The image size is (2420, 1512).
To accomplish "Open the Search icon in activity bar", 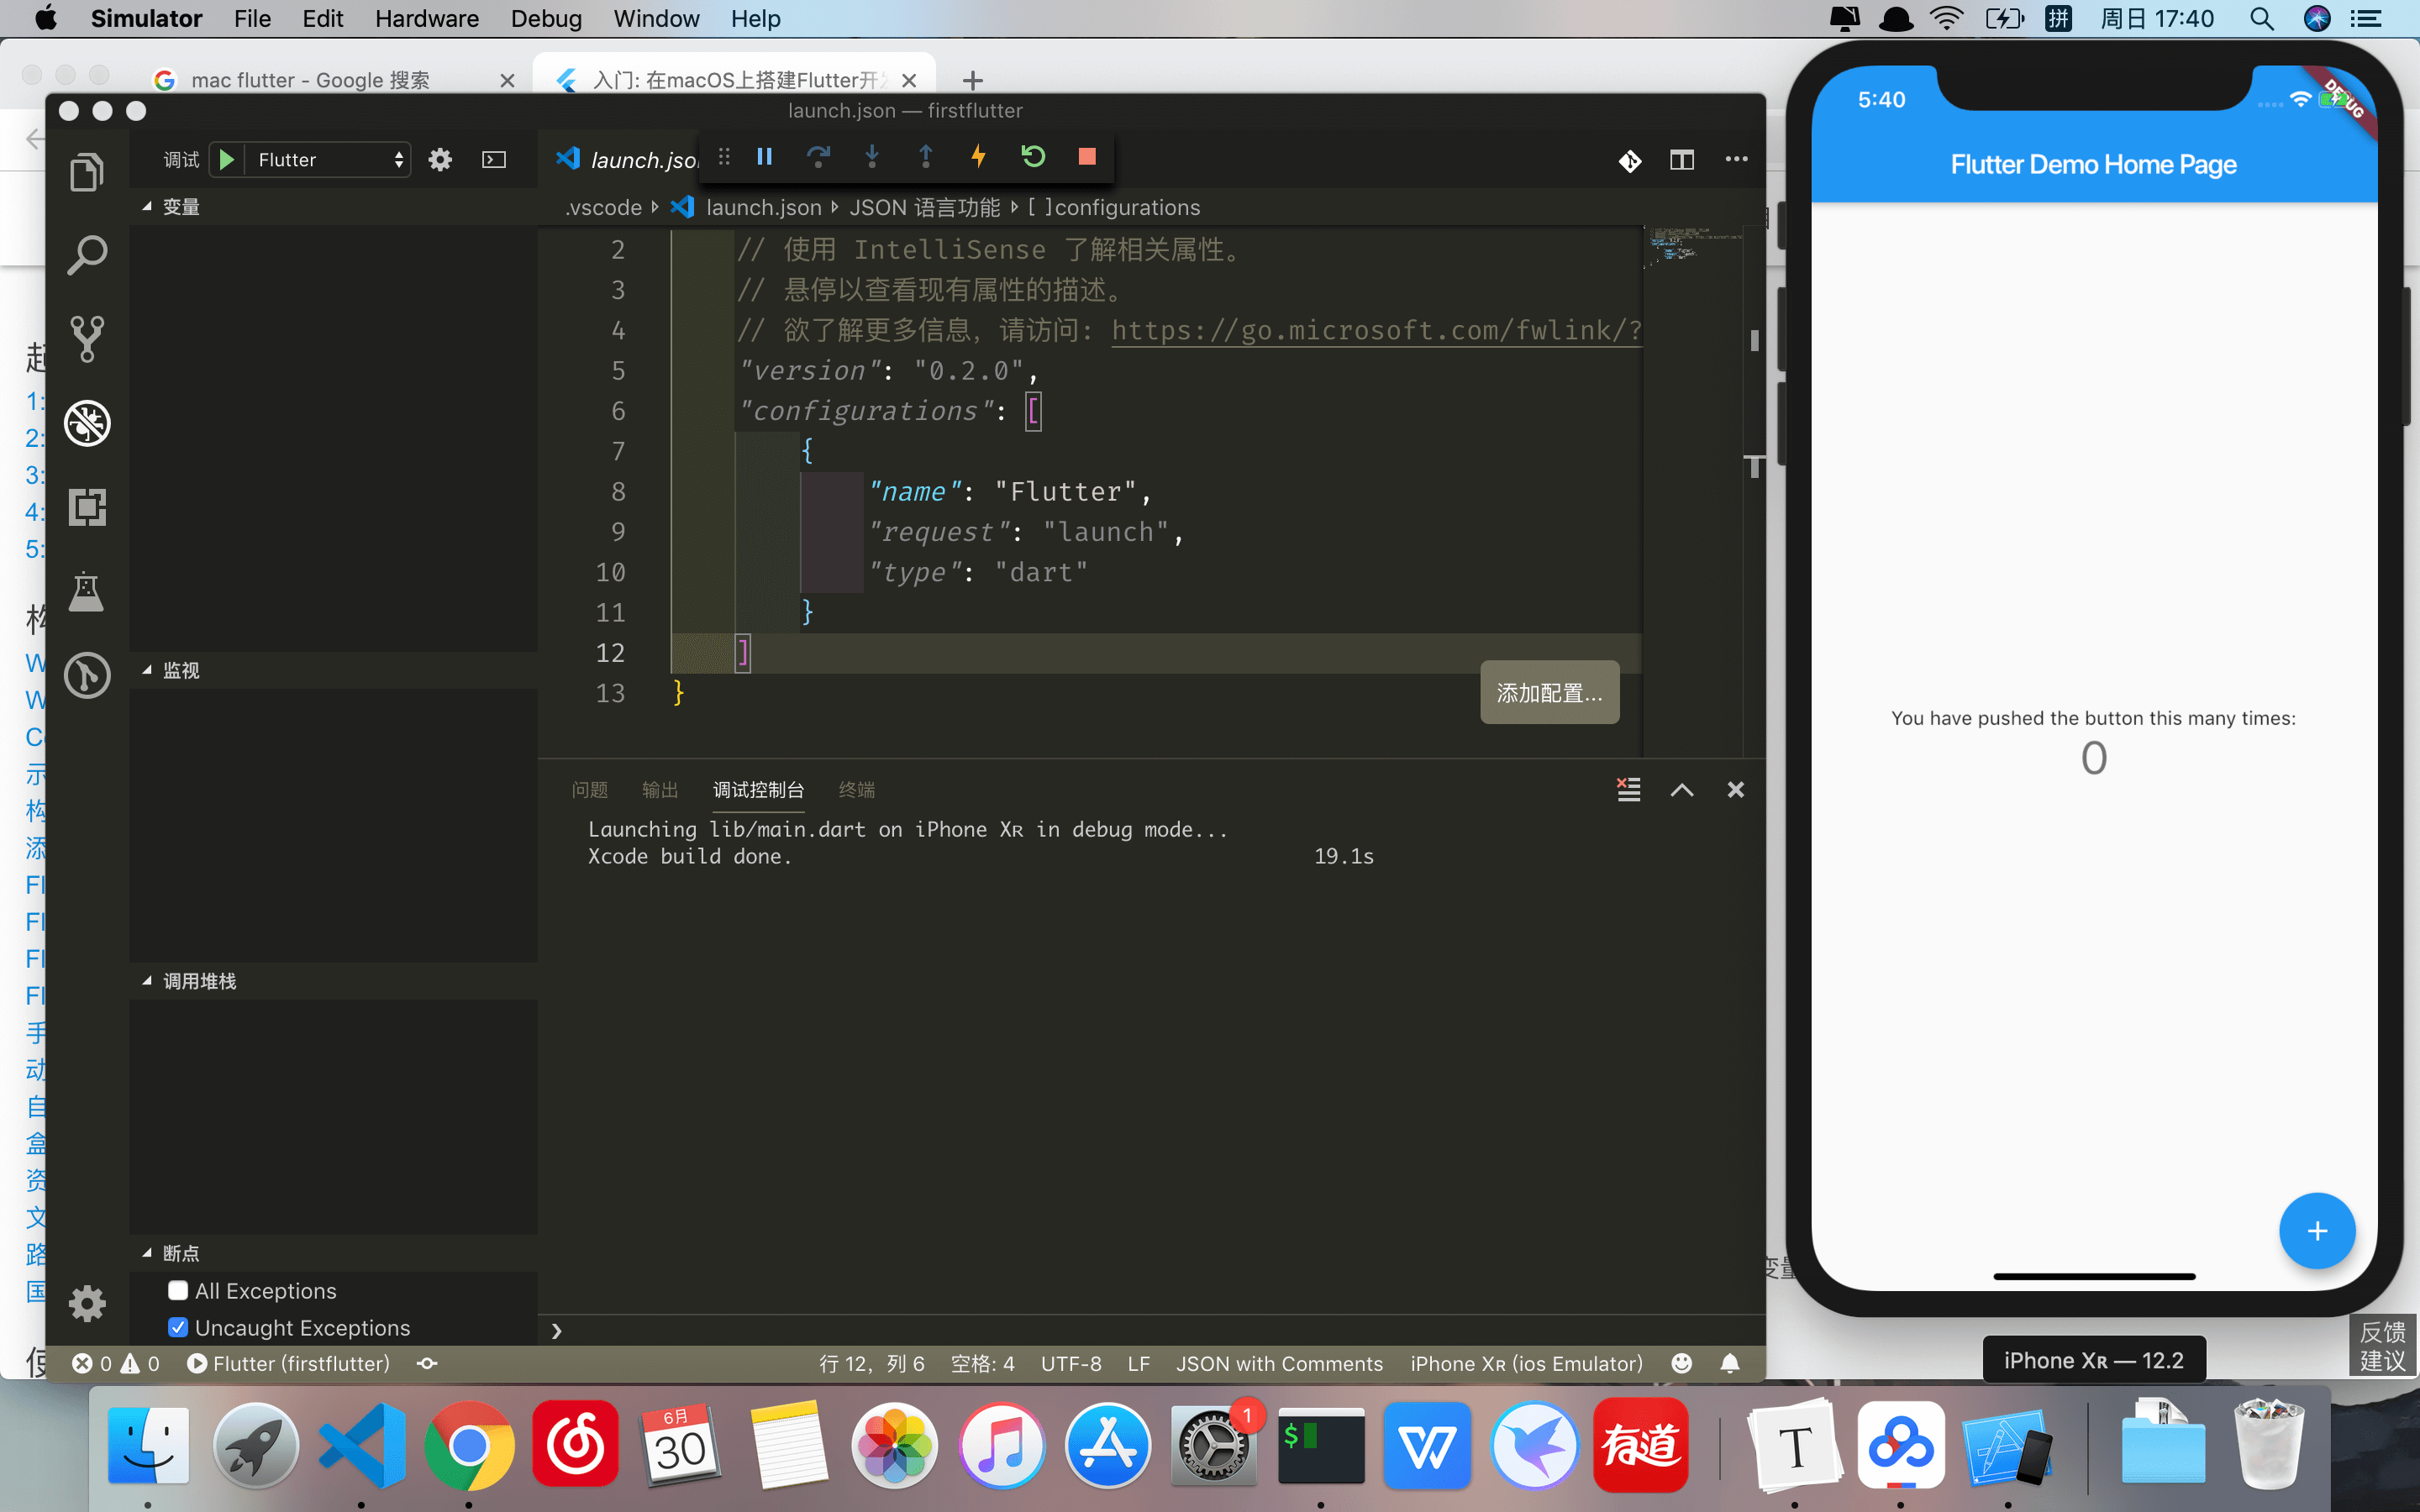I will (87, 256).
